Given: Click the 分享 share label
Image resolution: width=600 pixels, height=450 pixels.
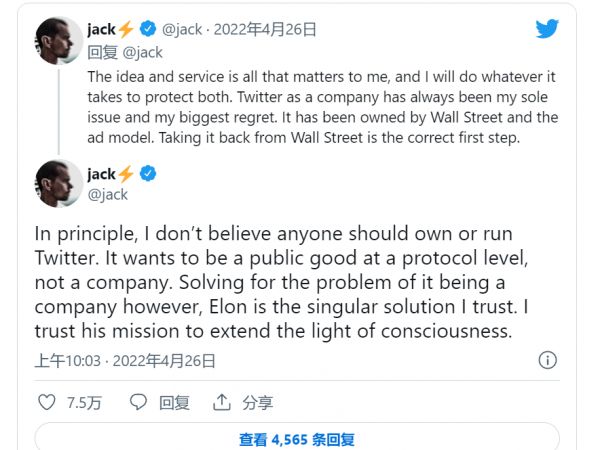Looking at the screenshot, I should [258, 403].
